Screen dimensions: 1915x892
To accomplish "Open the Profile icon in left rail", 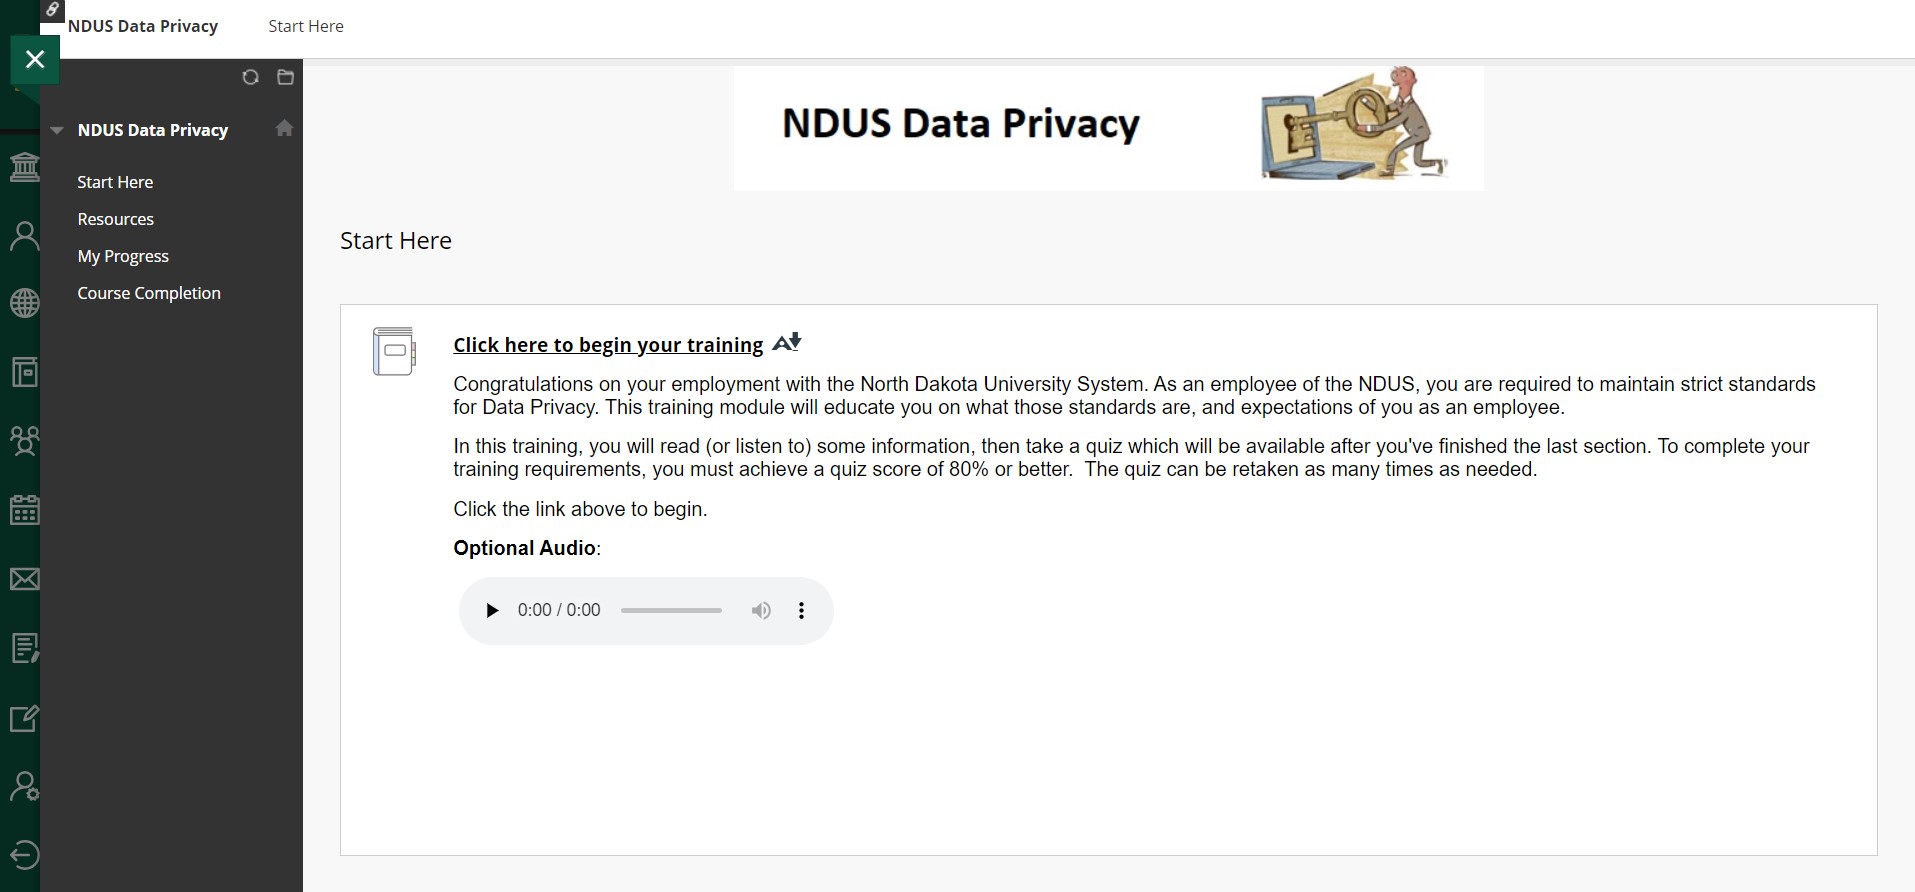I will coord(24,236).
